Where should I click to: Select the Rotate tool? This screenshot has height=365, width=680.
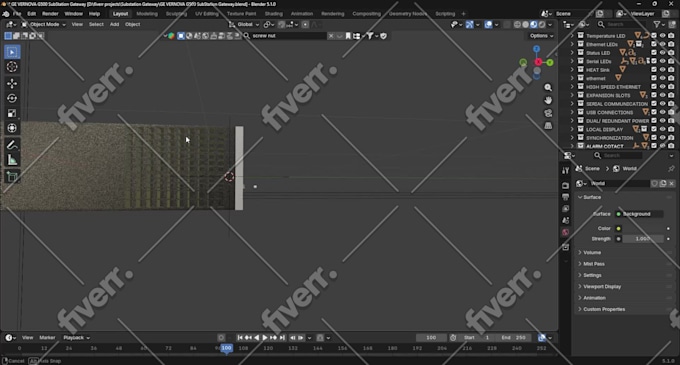click(x=12, y=98)
